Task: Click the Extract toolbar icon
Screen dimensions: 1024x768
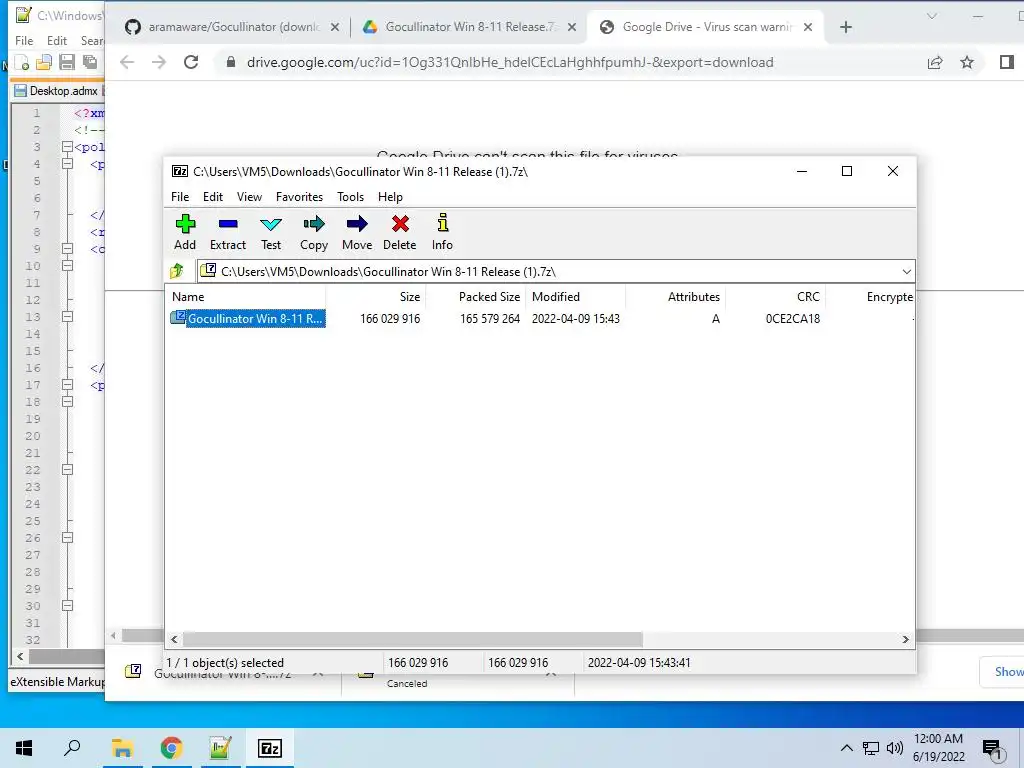Action: click(227, 232)
